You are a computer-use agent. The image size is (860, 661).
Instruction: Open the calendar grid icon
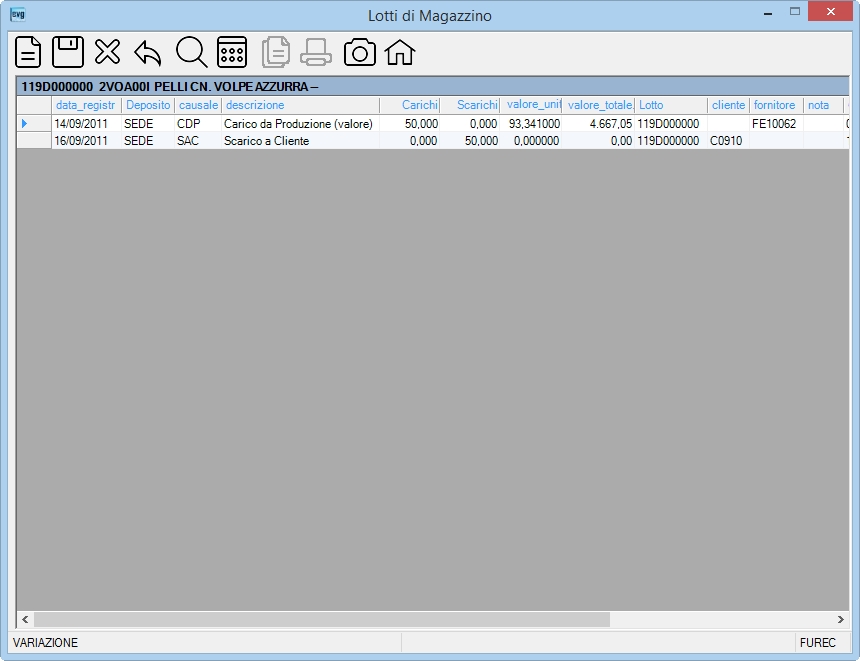[232, 52]
